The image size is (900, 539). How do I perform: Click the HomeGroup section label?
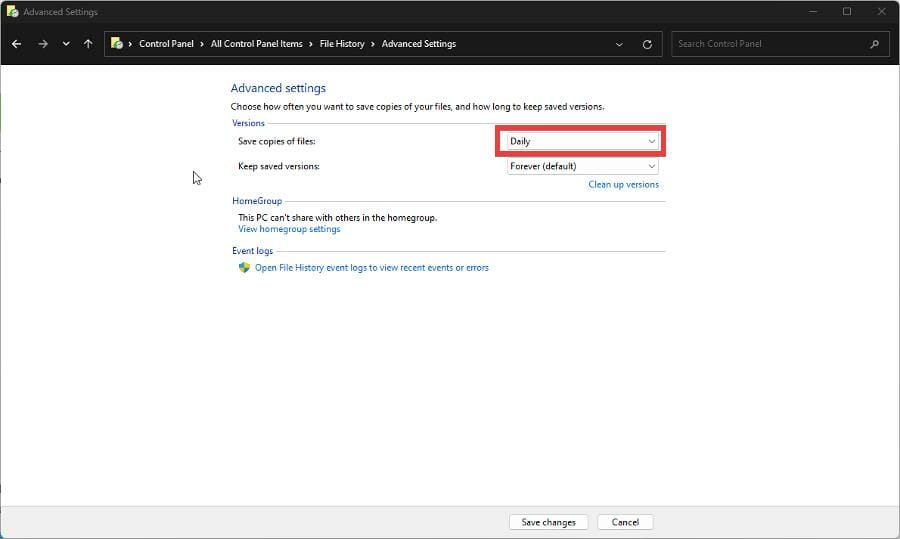[257, 201]
